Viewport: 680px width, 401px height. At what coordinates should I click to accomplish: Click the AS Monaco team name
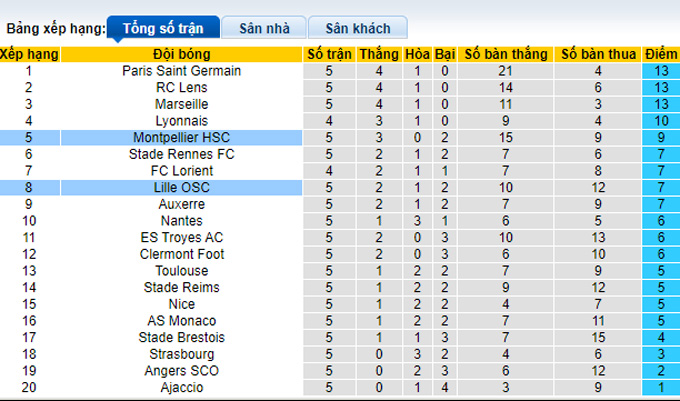click(x=182, y=320)
